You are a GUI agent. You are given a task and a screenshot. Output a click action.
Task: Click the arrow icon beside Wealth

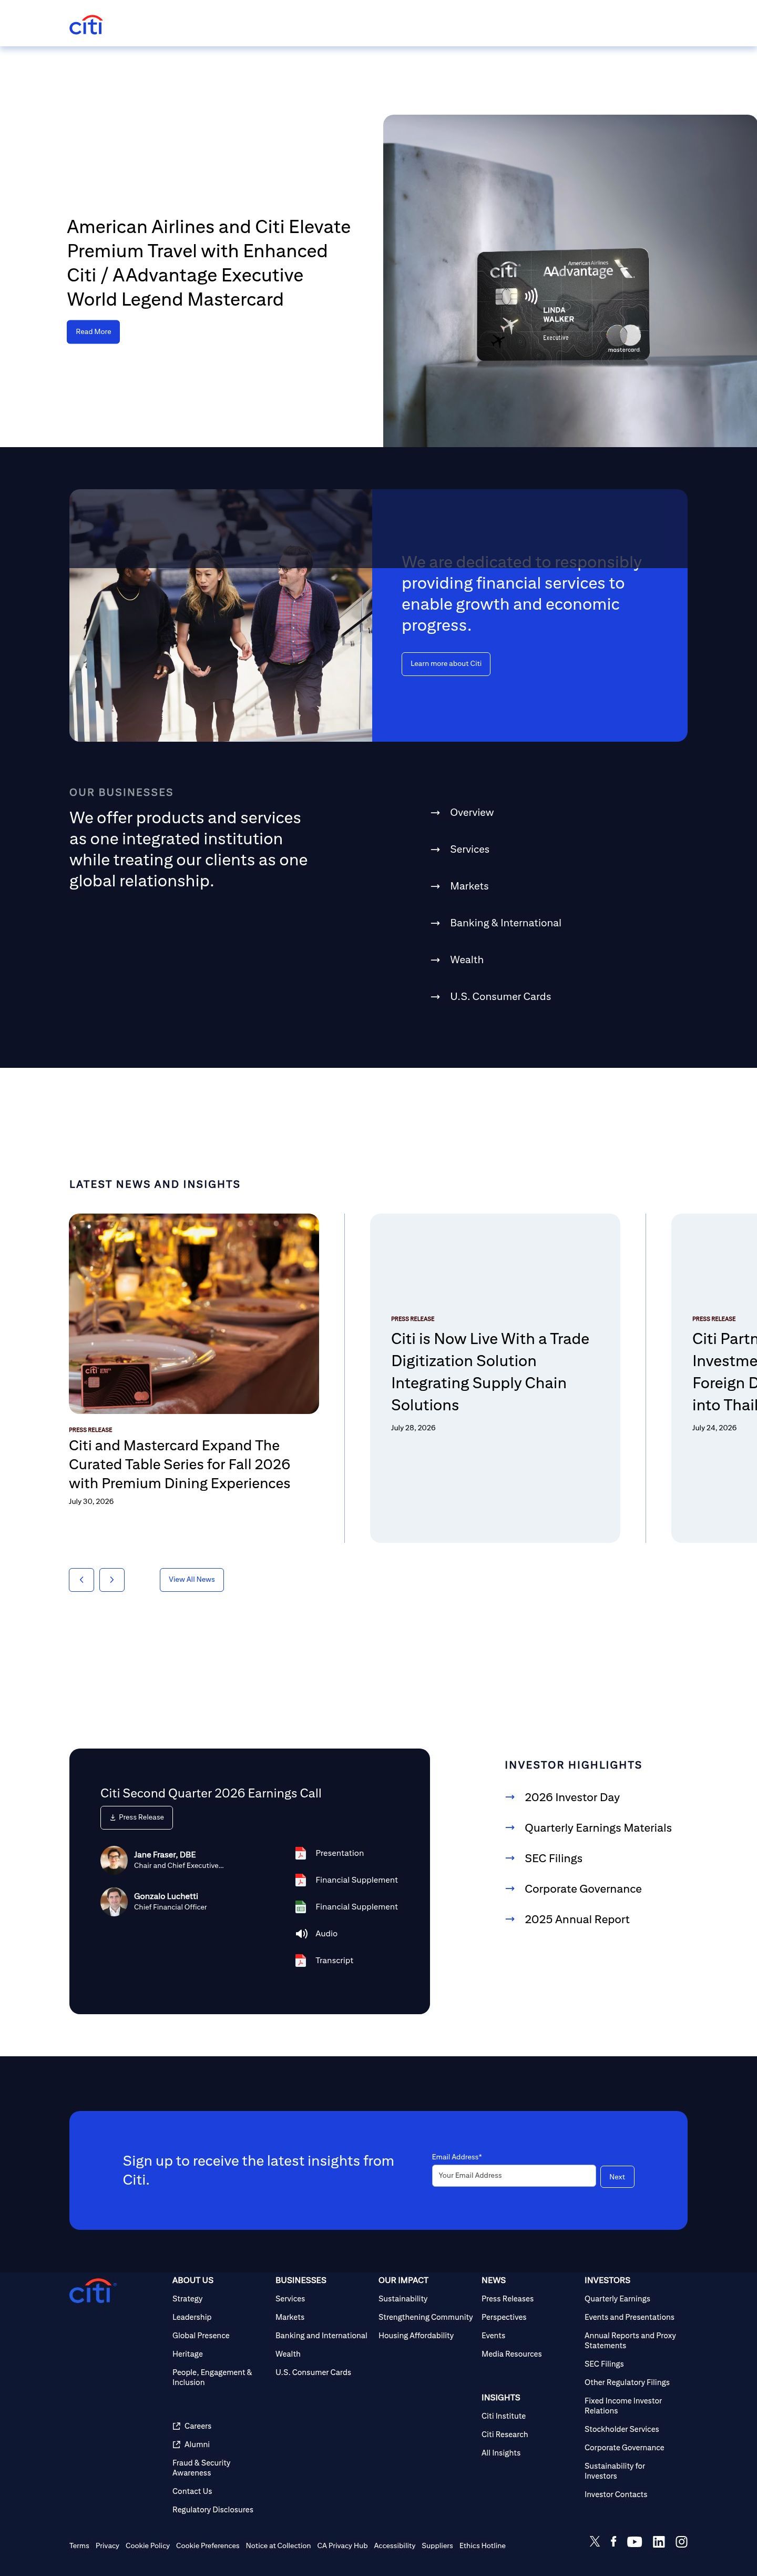click(435, 960)
